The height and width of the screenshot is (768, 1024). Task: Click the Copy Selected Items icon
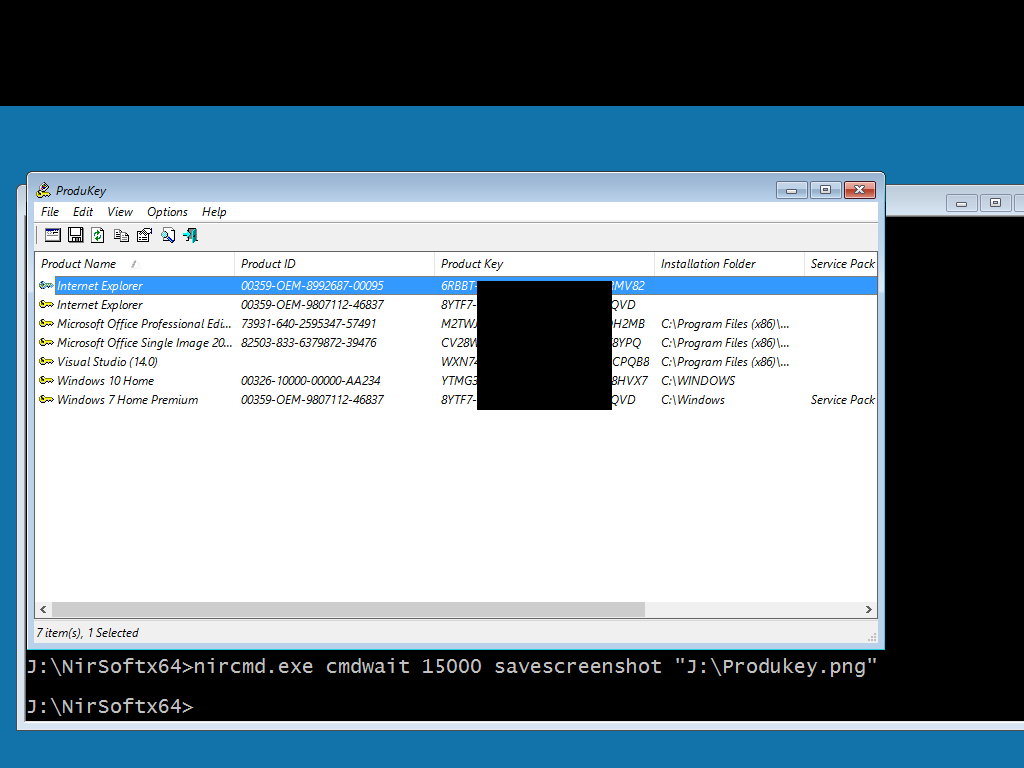tap(121, 235)
